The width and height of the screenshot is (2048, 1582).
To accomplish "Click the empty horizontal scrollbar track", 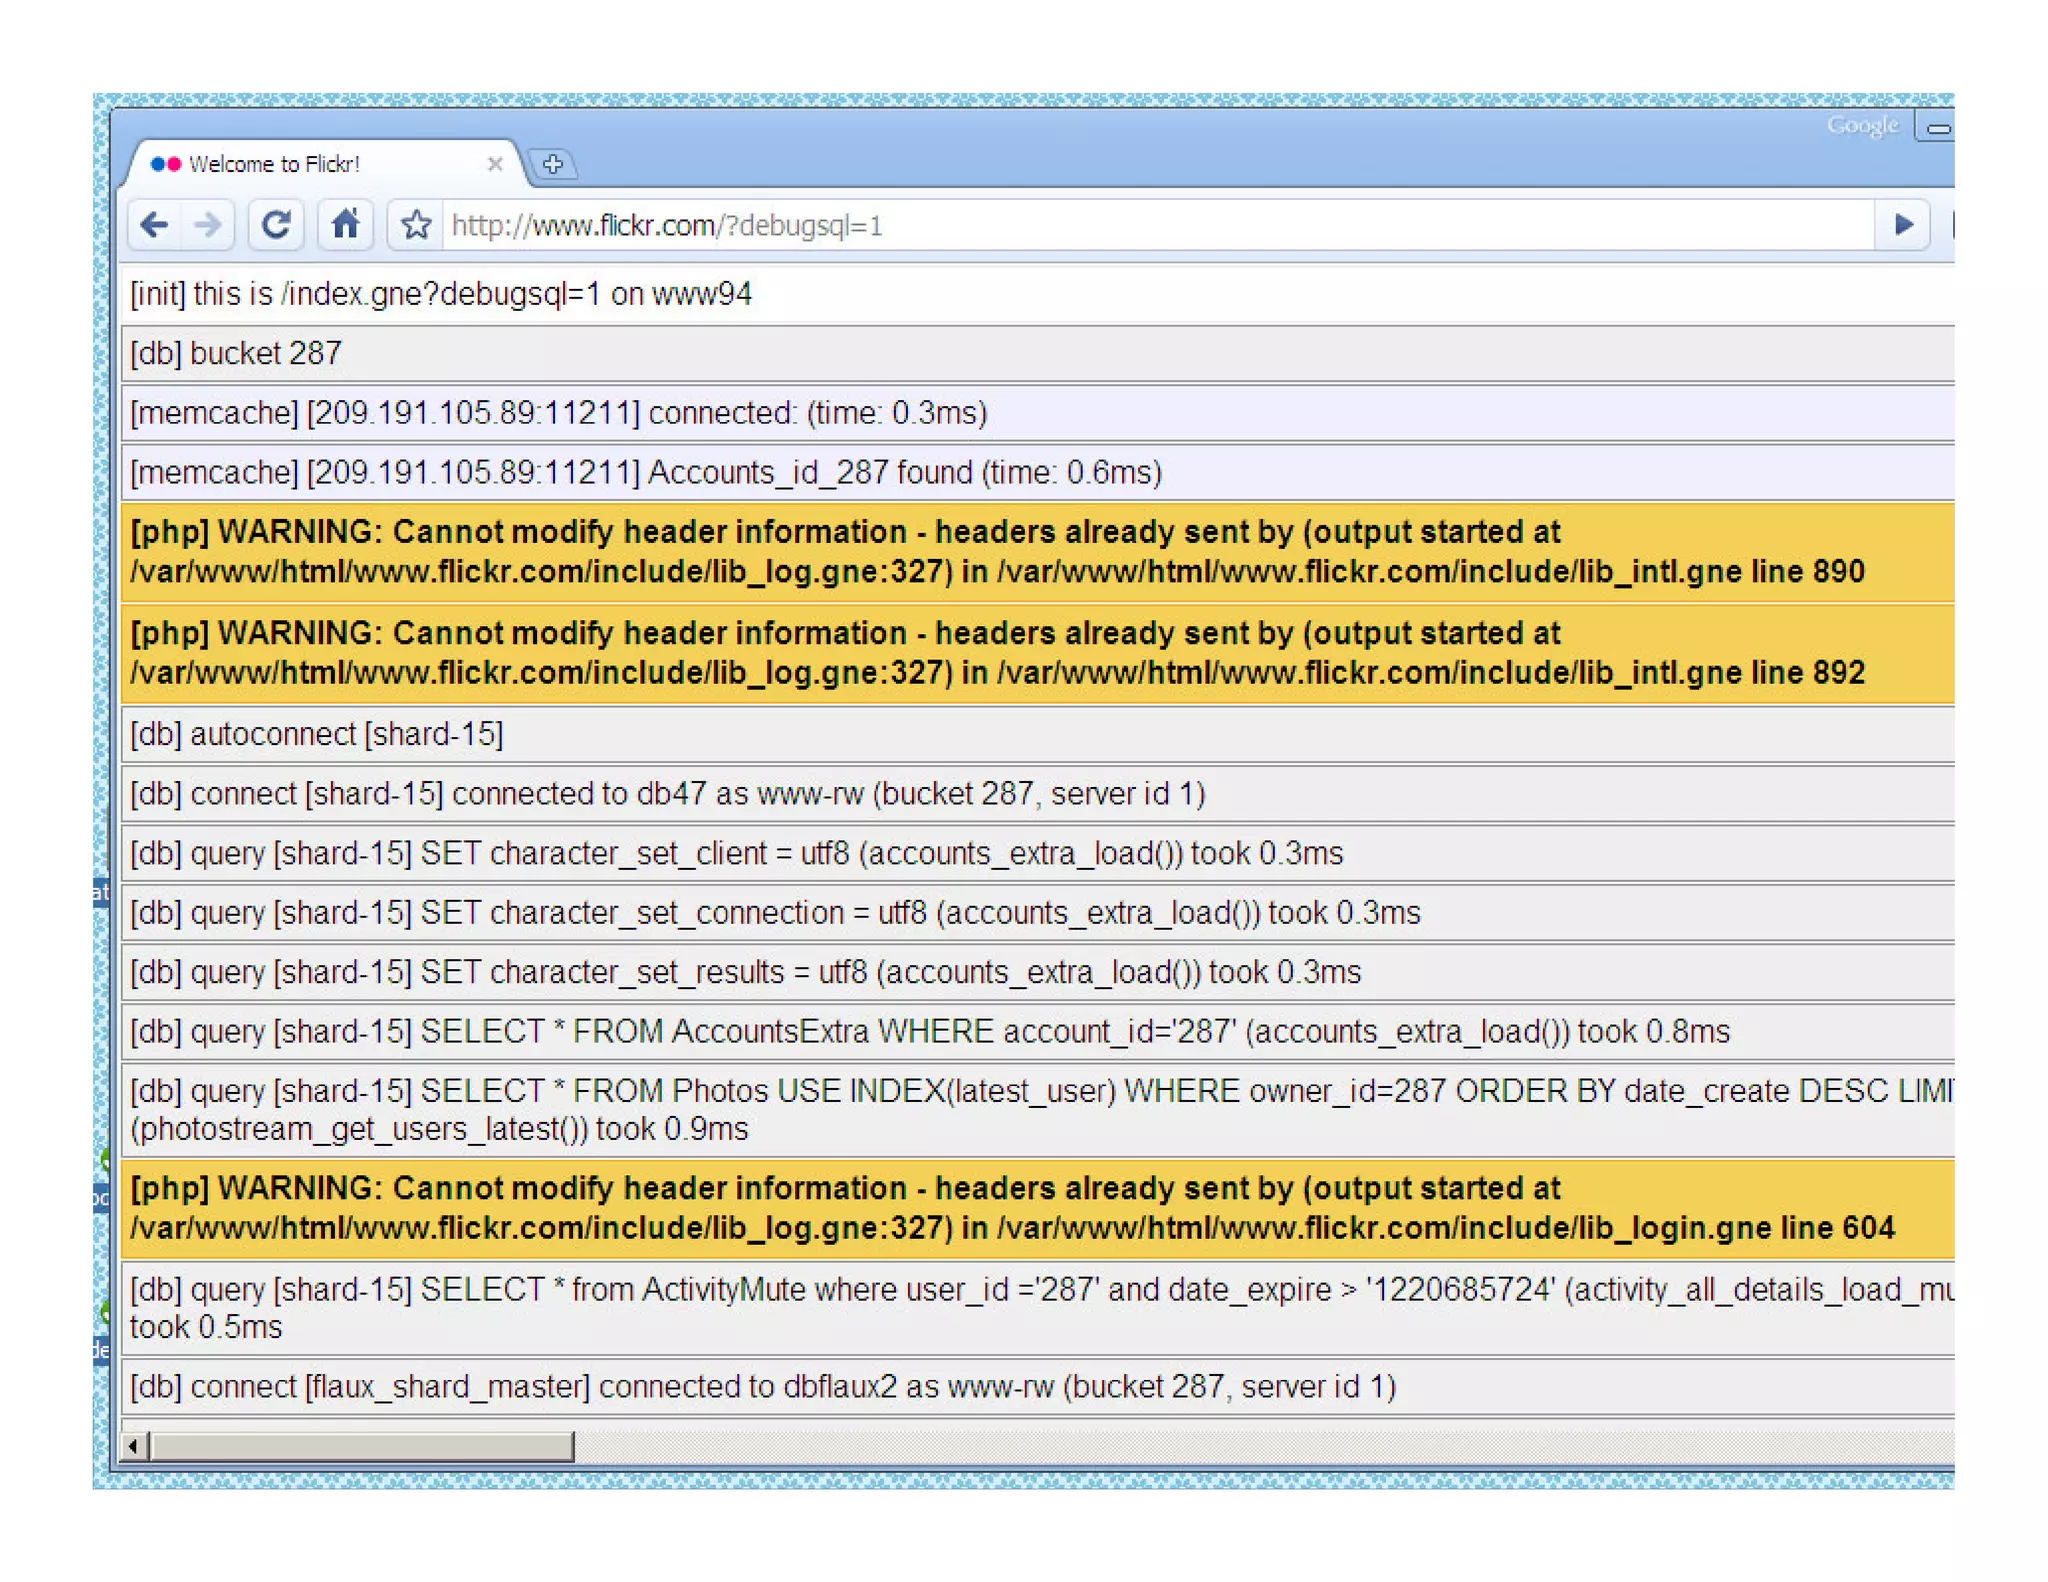I will coord(1200,1446).
